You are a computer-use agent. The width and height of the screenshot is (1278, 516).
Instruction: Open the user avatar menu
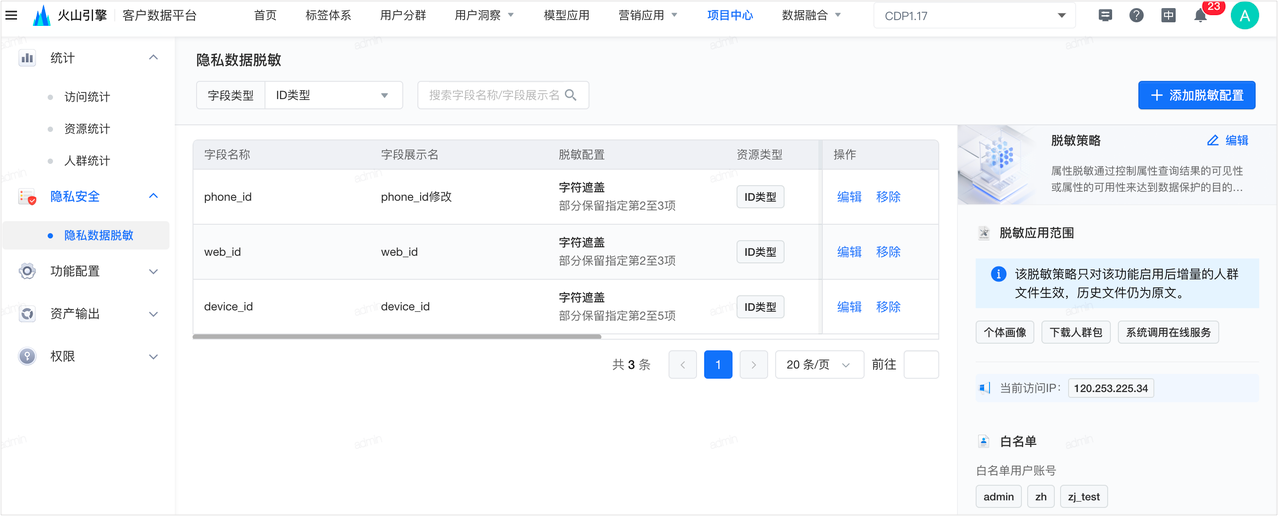[x=1244, y=15]
